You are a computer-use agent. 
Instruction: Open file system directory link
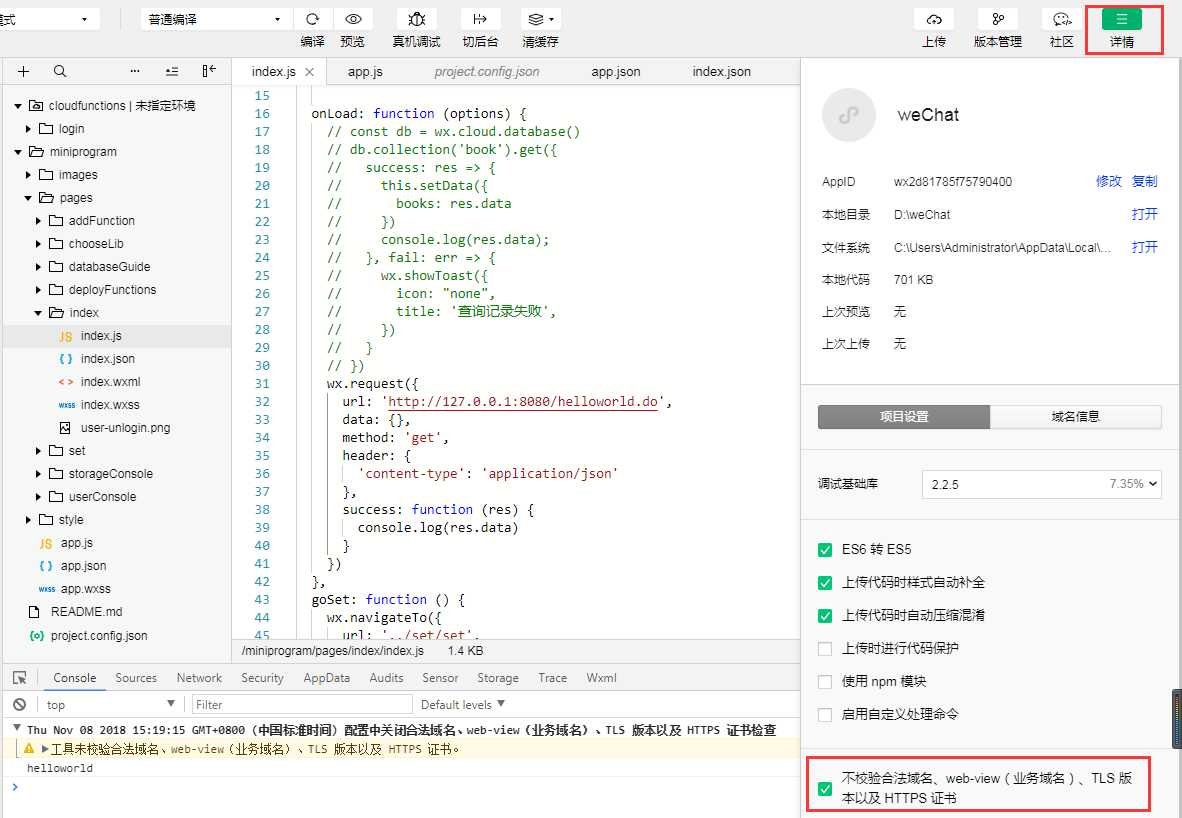pos(1144,247)
